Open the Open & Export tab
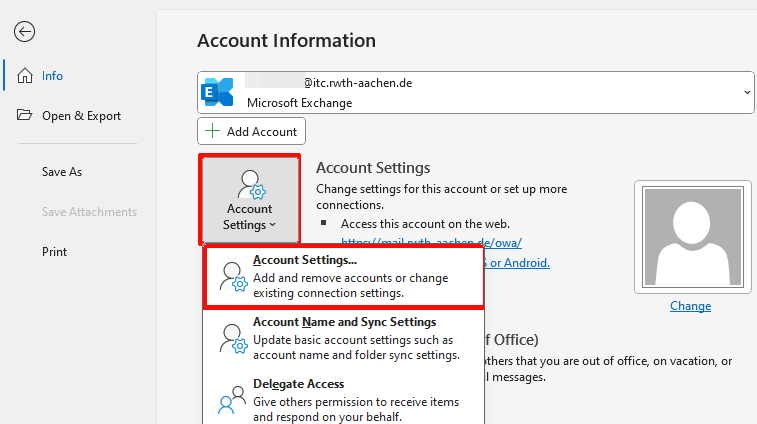Image resolution: width=757 pixels, height=424 pixels. (81, 116)
